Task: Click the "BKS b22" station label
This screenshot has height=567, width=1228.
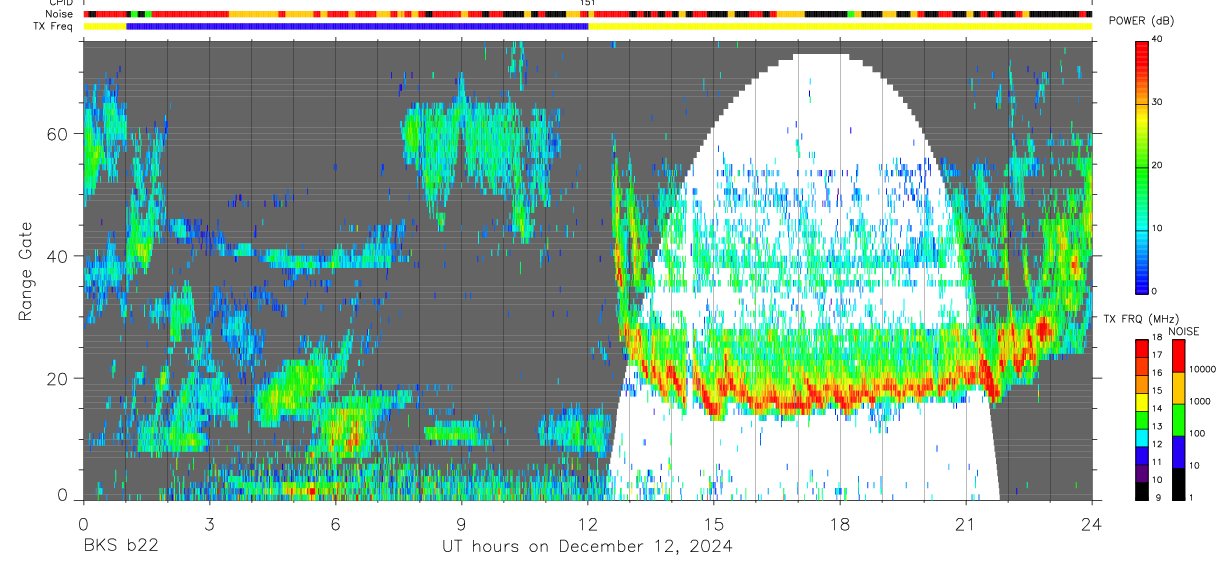Action: pyautogui.click(x=120, y=546)
